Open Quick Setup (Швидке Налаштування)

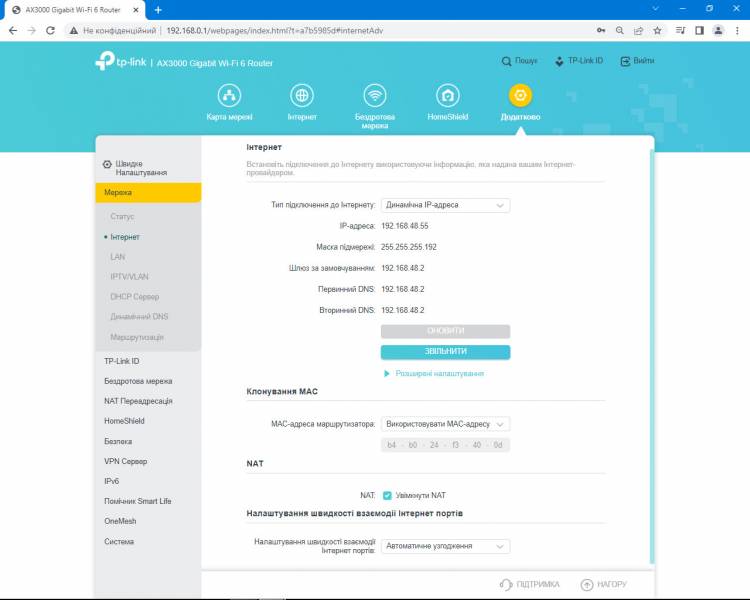click(x=135, y=168)
